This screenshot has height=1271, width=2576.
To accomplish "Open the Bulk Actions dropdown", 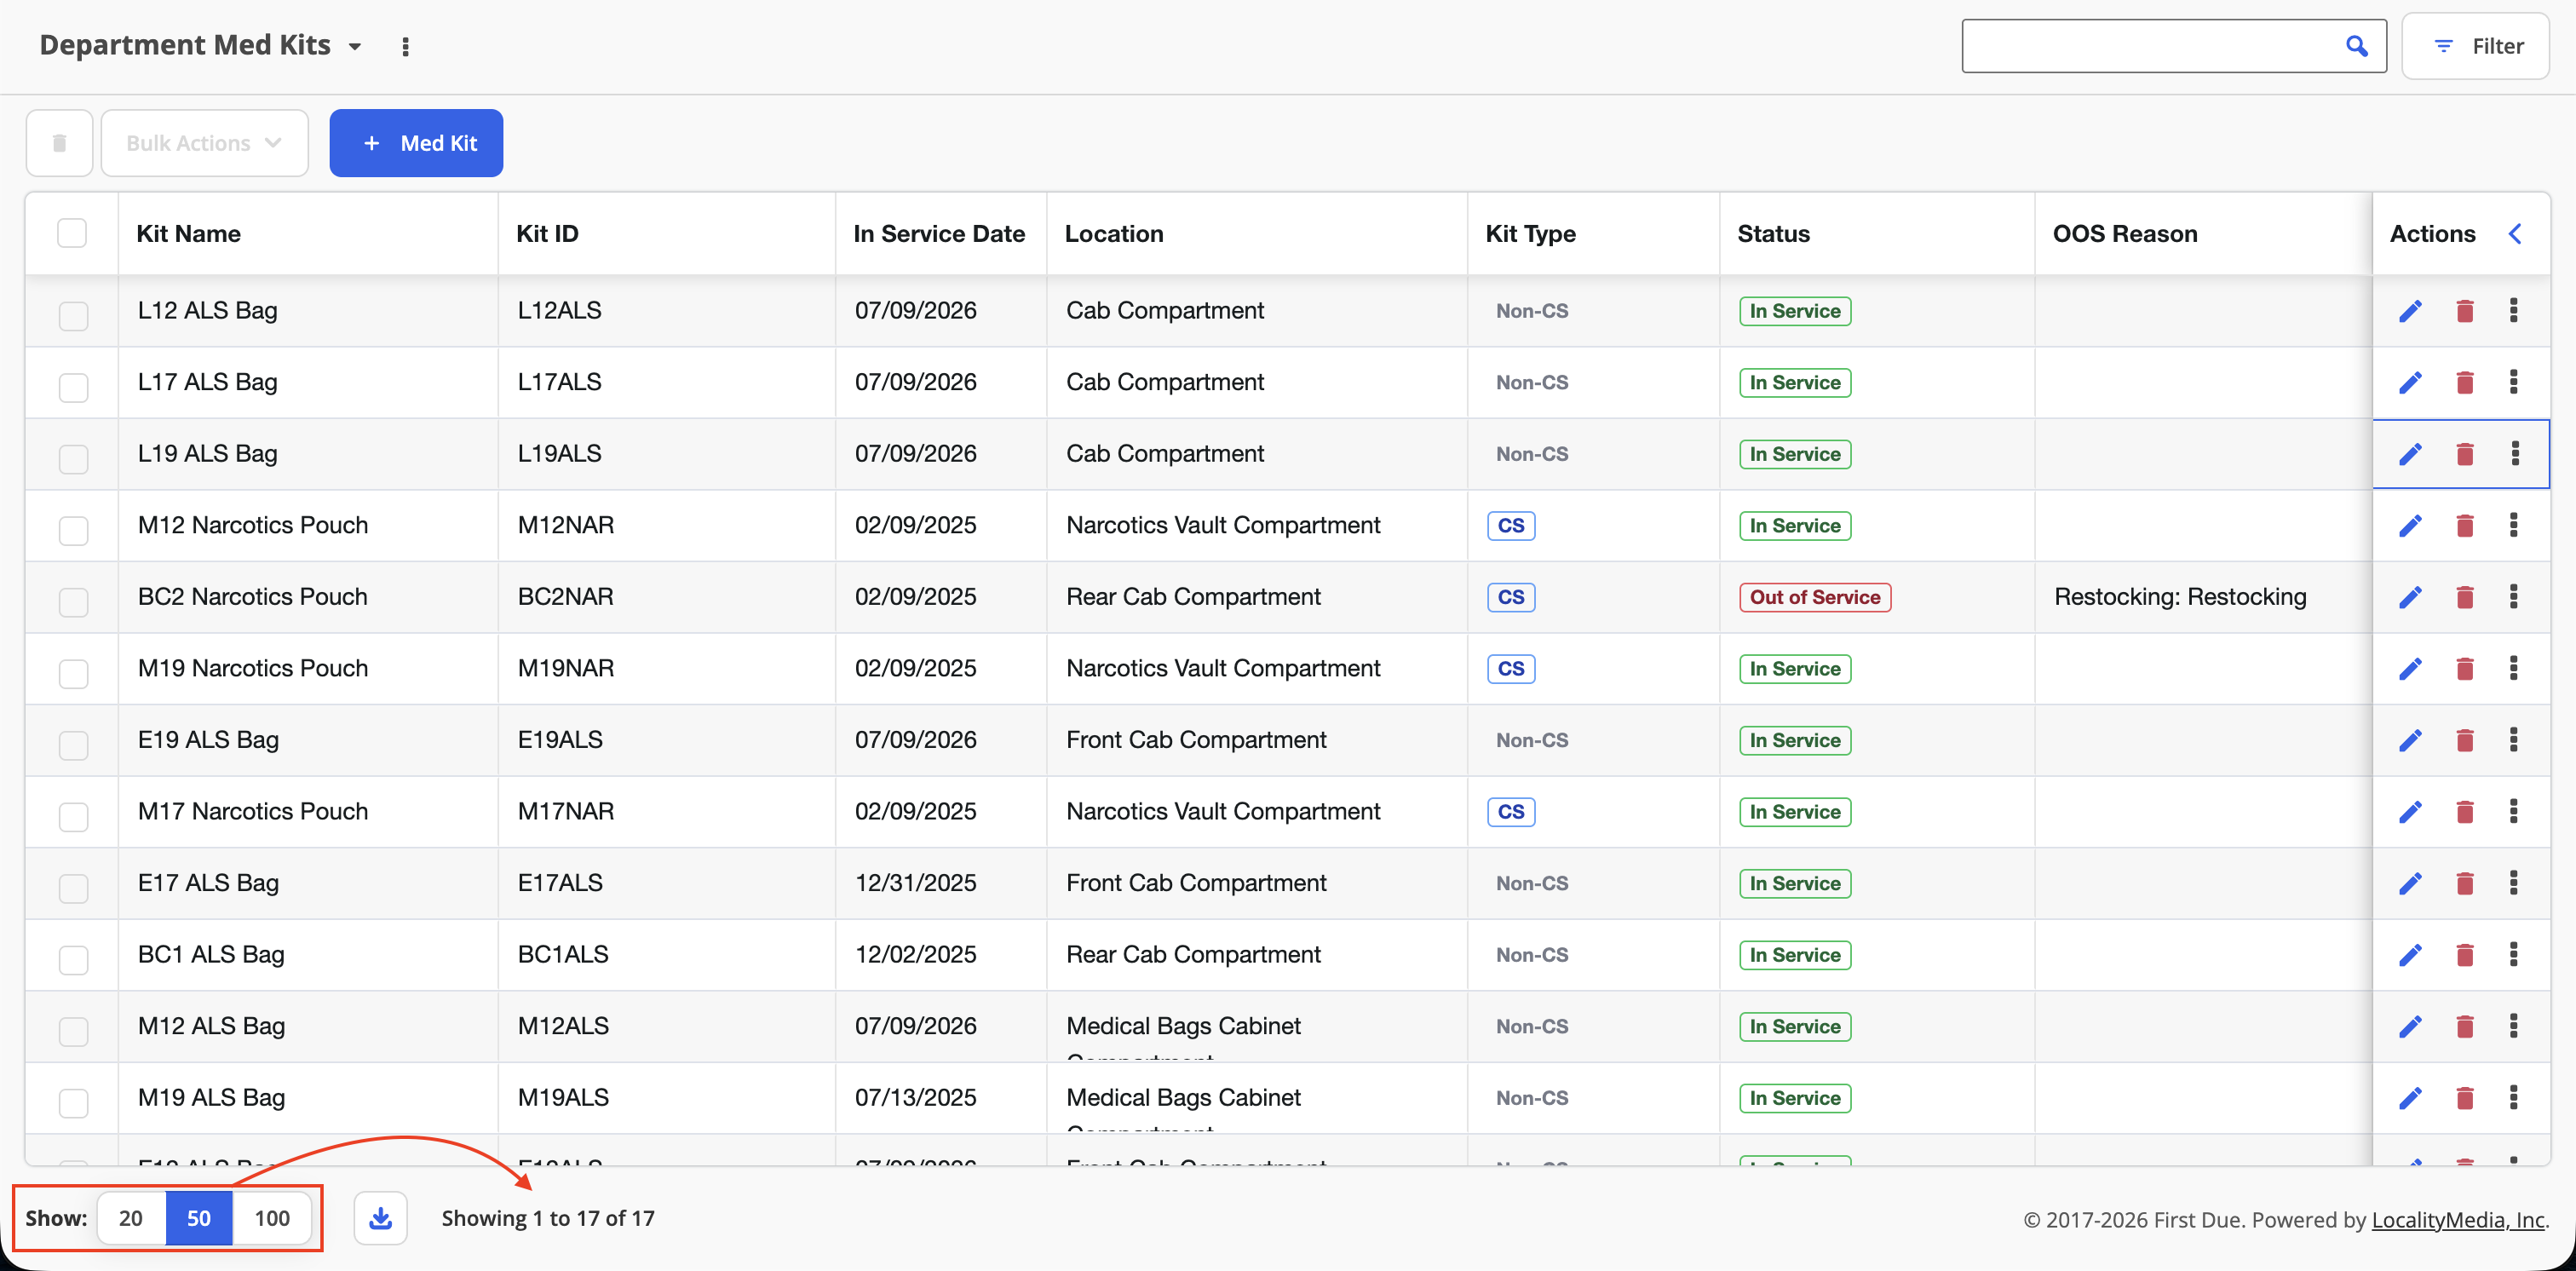I will [x=204, y=143].
